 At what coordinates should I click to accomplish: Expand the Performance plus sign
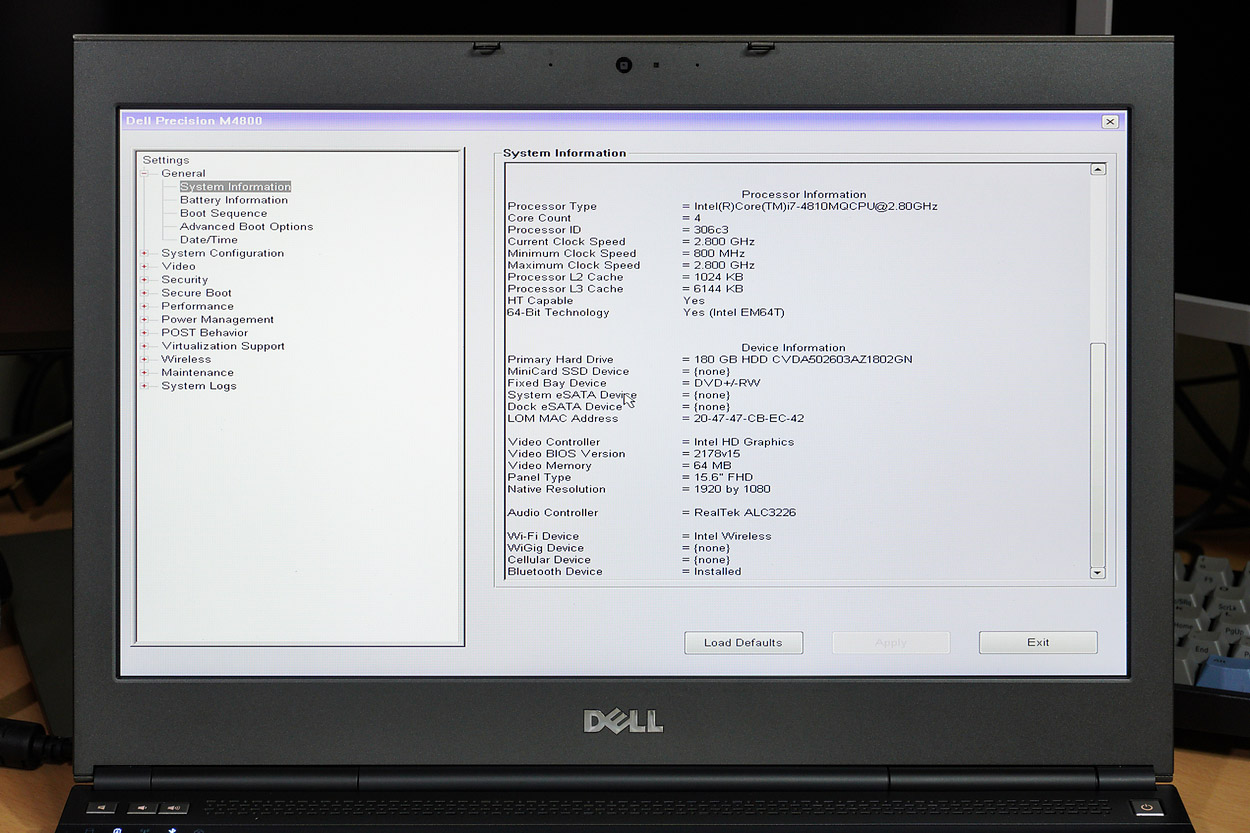pyautogui.click(x=145, y=306)
